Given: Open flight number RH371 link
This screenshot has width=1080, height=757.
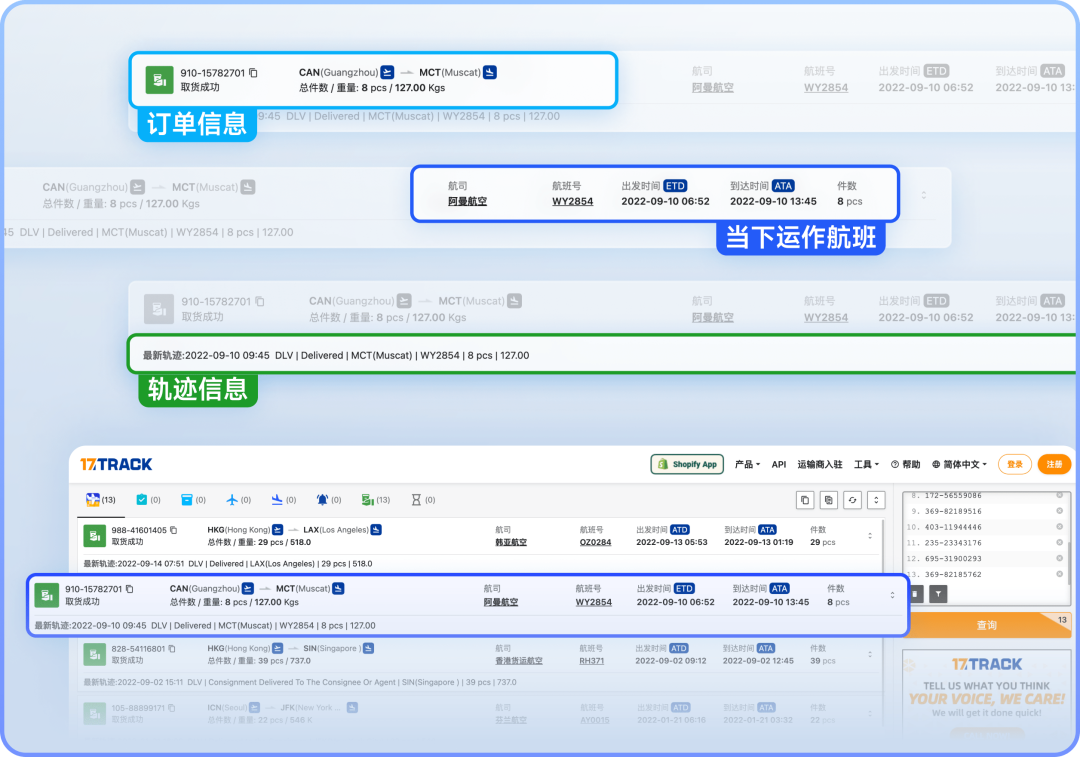Looking at the screenshot, I should [x=592, y=661].
